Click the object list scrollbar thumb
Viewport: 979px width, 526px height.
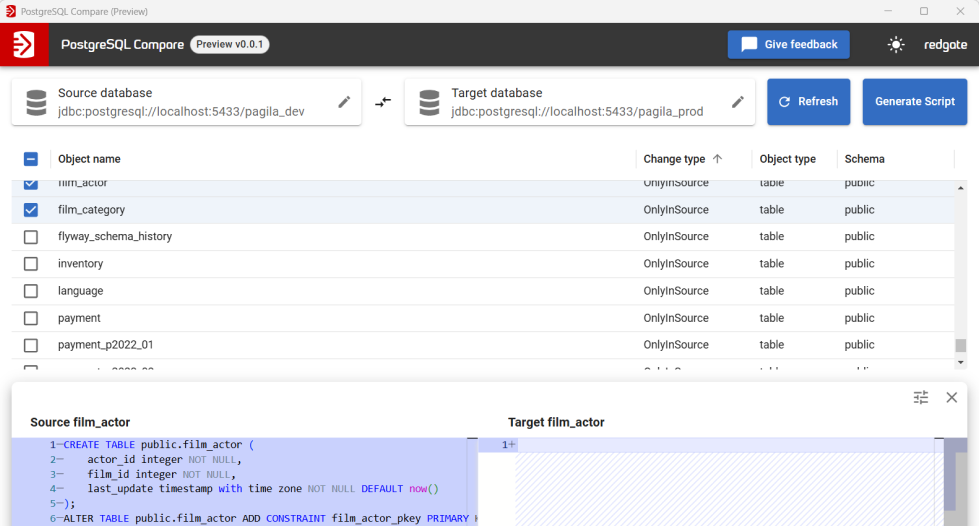click(x=960, y=345)
